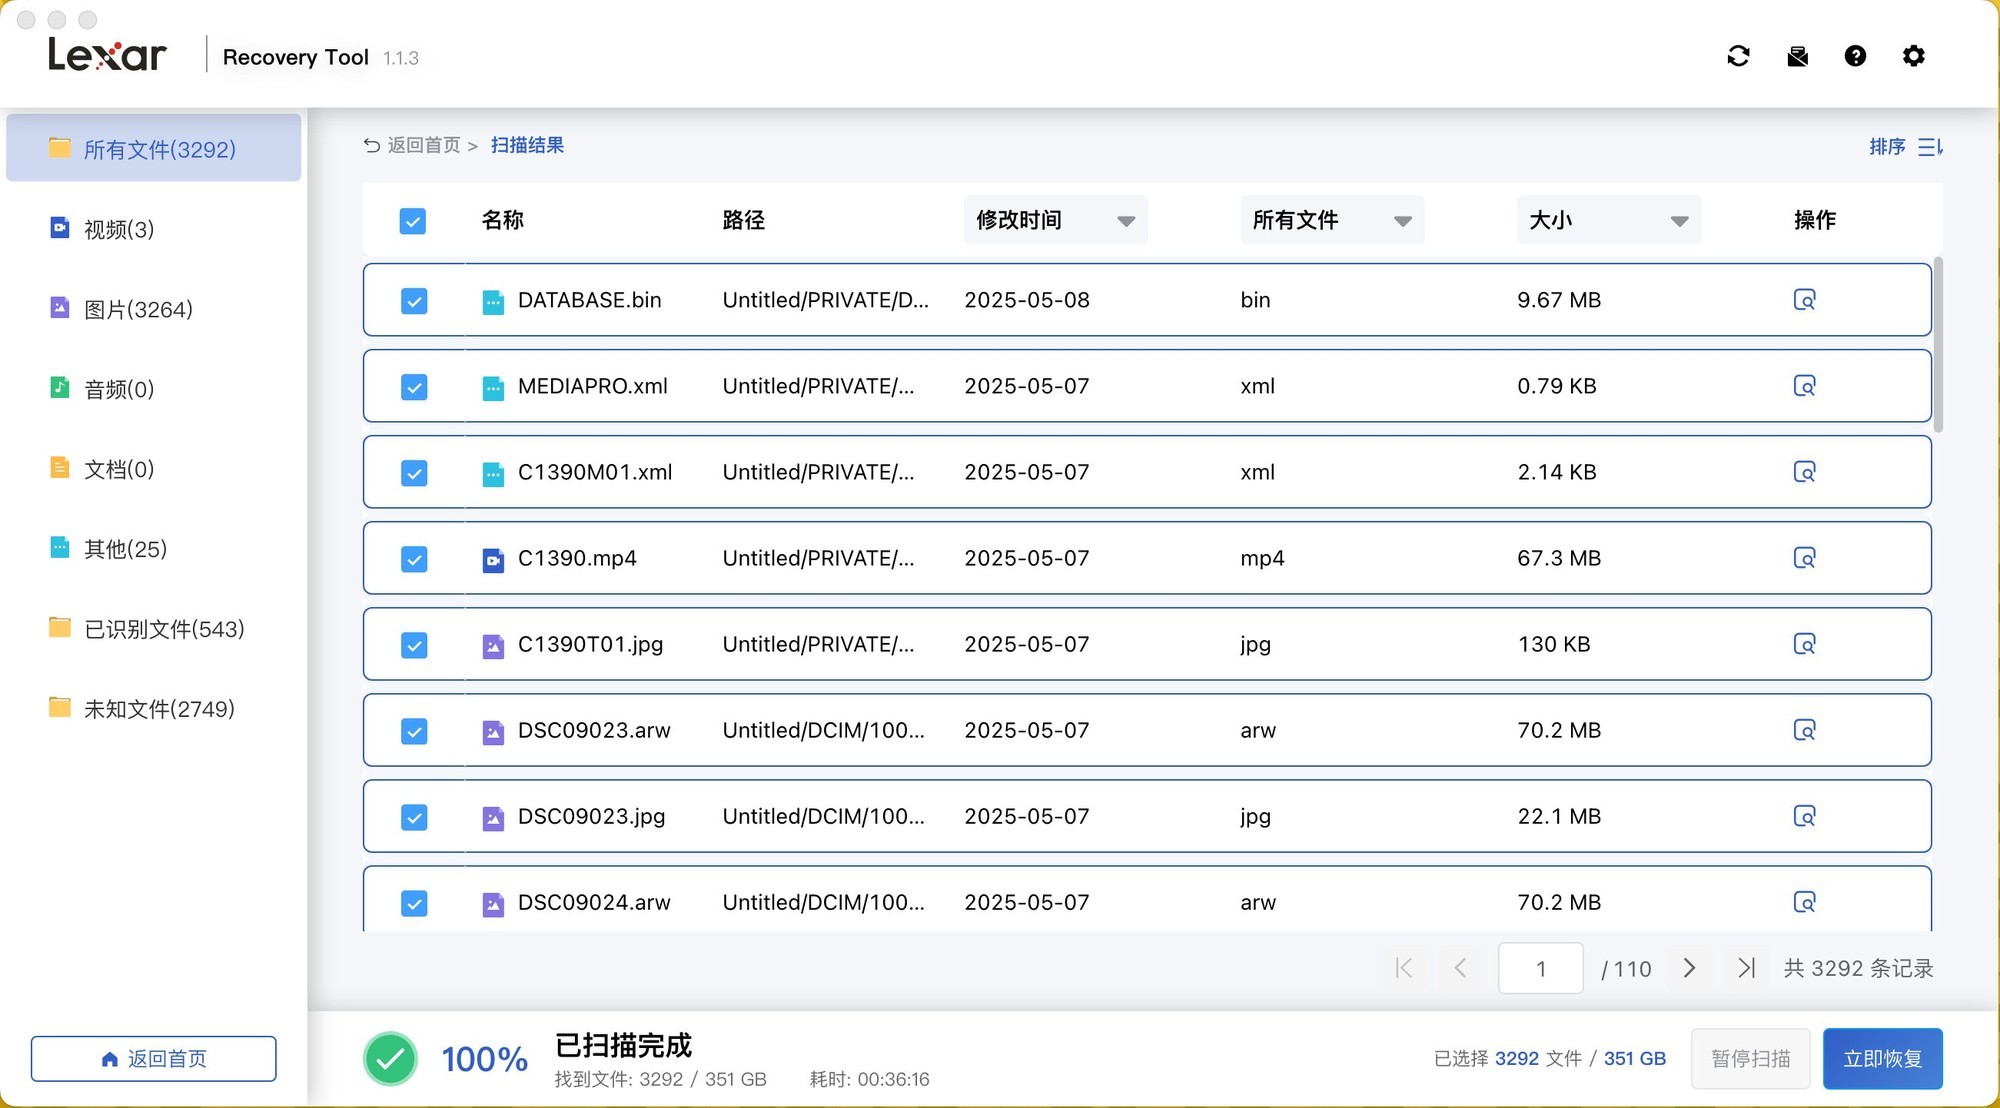Select 图片(3264) category in sidebar
The height and width of the screenshot is (1108, 2000).
point(138,309)
